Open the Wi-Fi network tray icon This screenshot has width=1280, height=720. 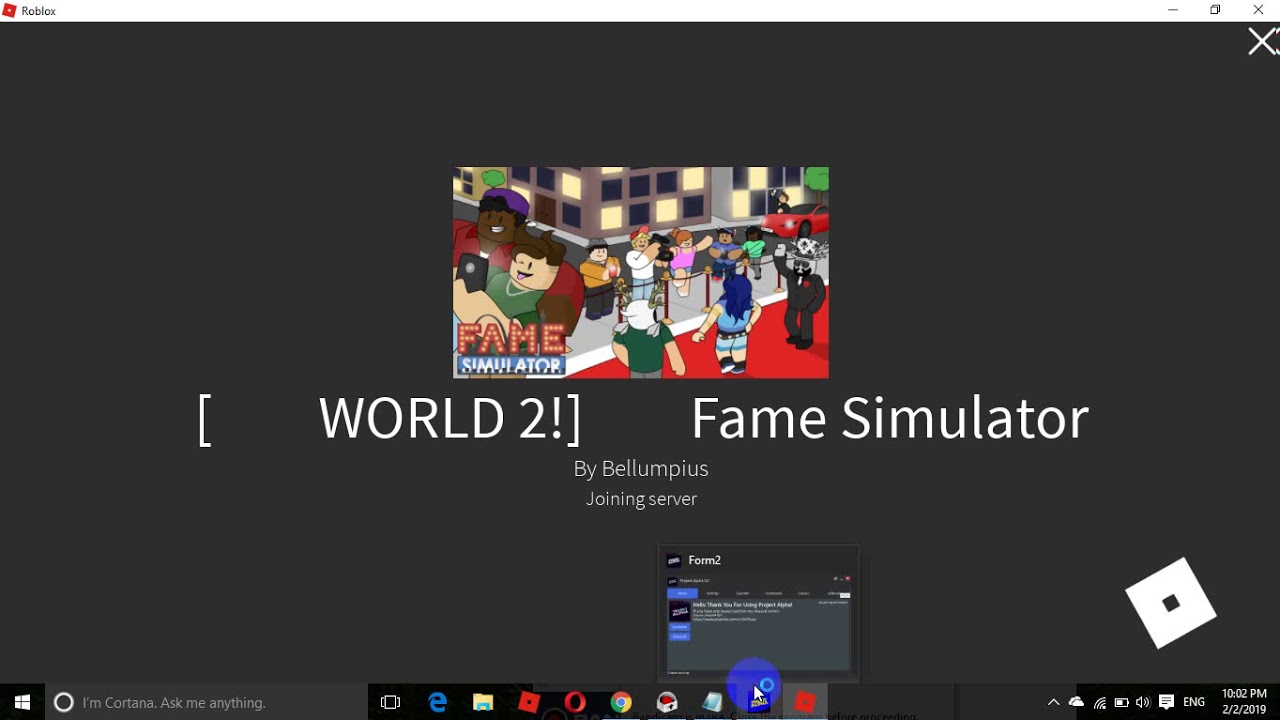tap(1099, 702)
